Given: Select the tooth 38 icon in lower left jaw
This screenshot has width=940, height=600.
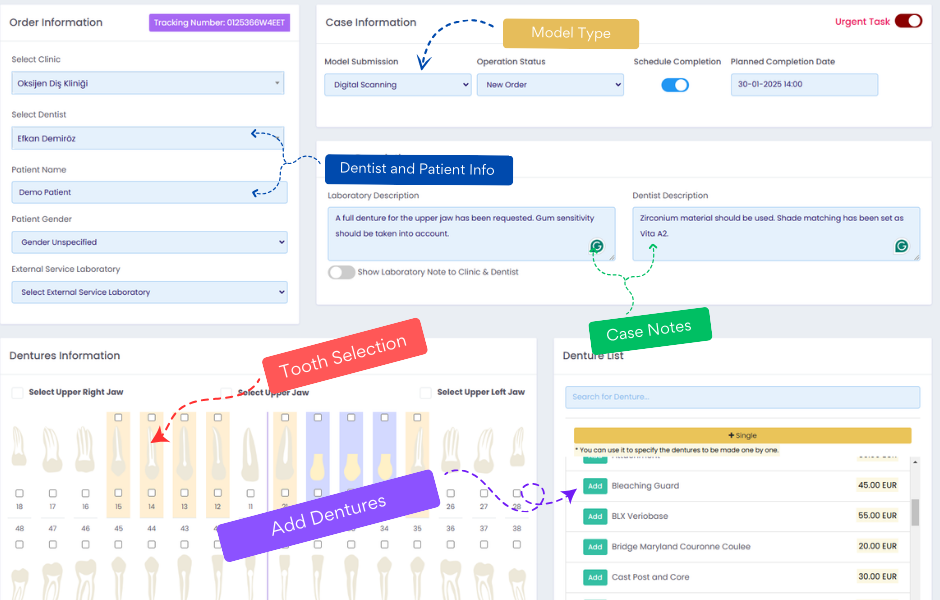Looking at the screenshot, I should [517, 580].
